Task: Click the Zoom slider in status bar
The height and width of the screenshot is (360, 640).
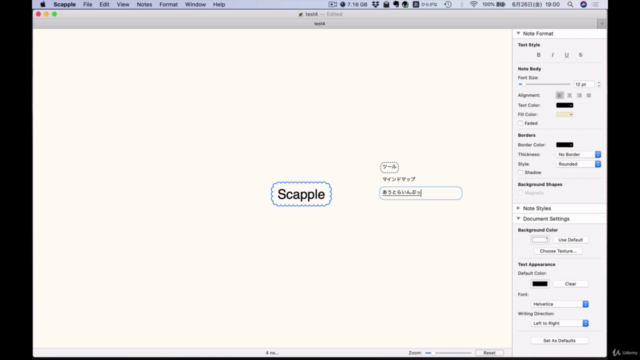Action: [448, 353]
